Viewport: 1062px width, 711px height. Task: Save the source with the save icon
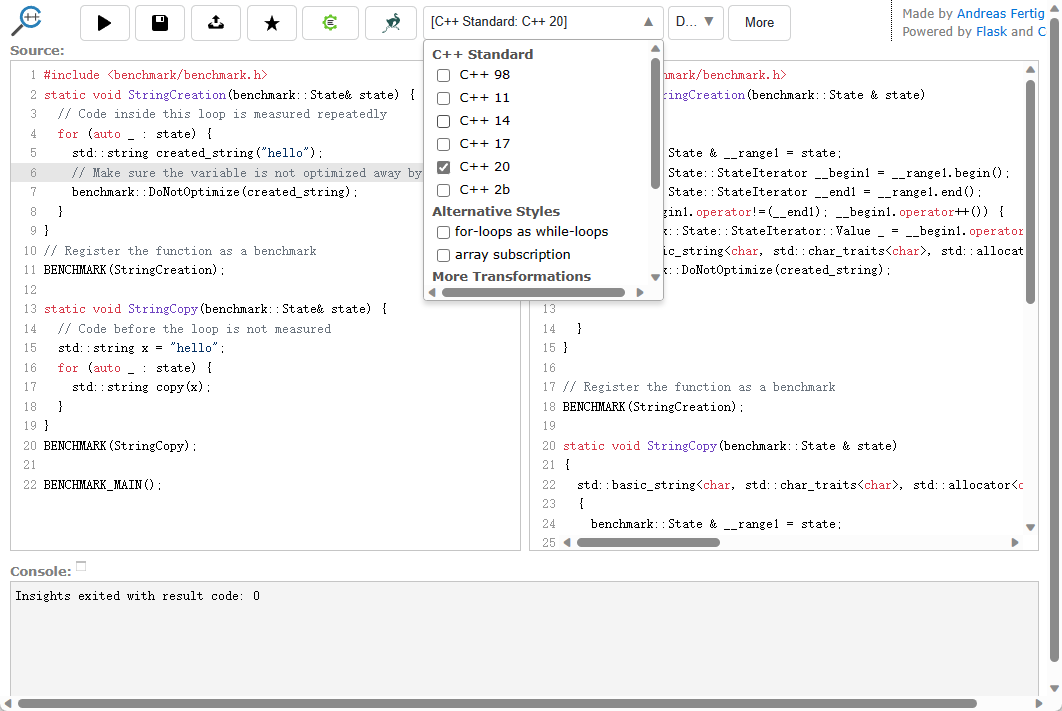point(160,23)
